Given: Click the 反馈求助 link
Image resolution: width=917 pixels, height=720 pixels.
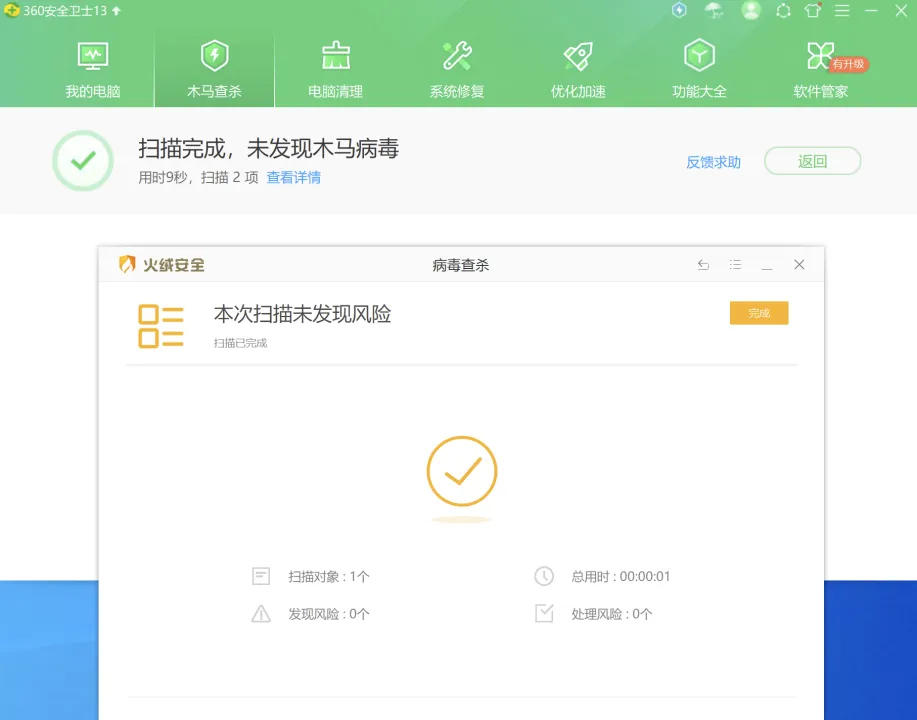Looking at the screenshot, I should pos(713,162).
